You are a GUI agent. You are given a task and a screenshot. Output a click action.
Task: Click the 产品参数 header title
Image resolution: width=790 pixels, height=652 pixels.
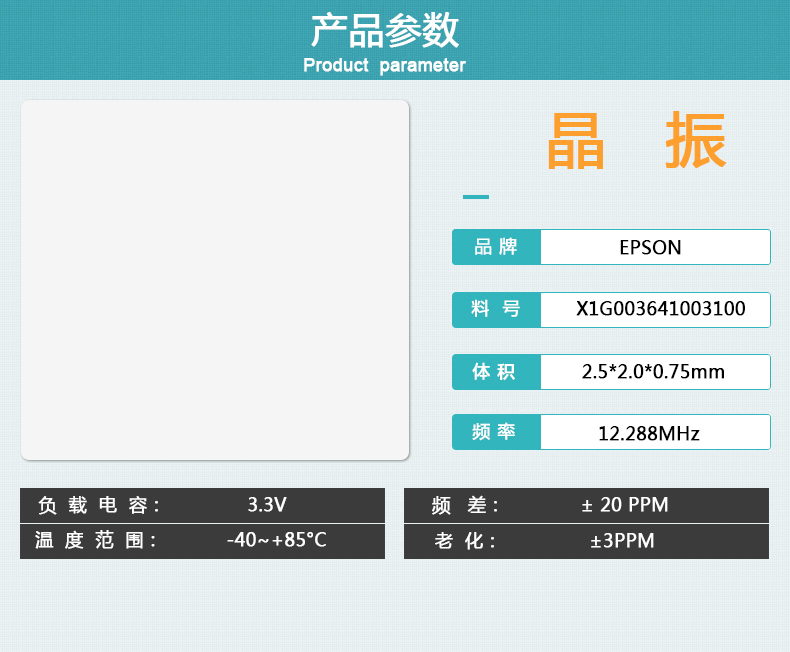pyautogui.click(x=384, y=31)
